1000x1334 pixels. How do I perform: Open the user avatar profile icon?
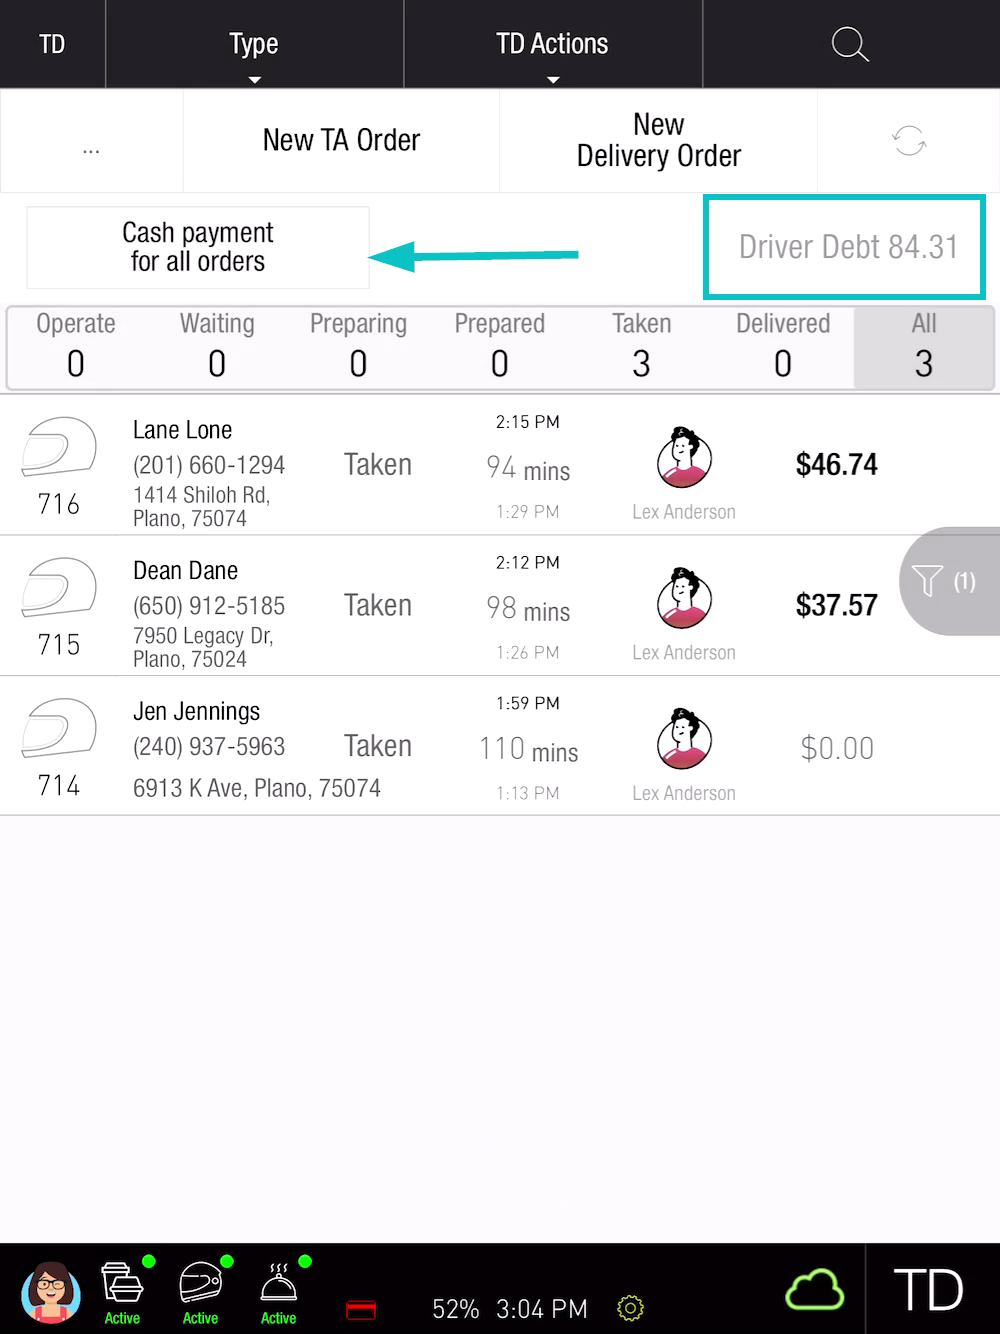(51, 1291)
